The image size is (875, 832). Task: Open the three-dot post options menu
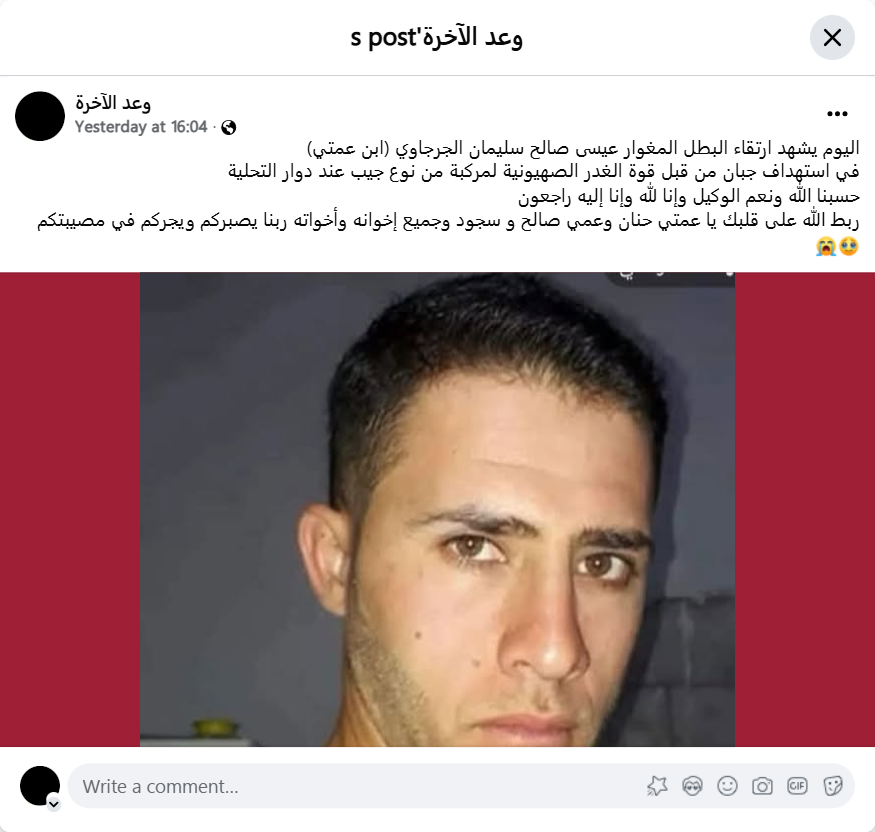pyautogui.click(x=837, y=114)
